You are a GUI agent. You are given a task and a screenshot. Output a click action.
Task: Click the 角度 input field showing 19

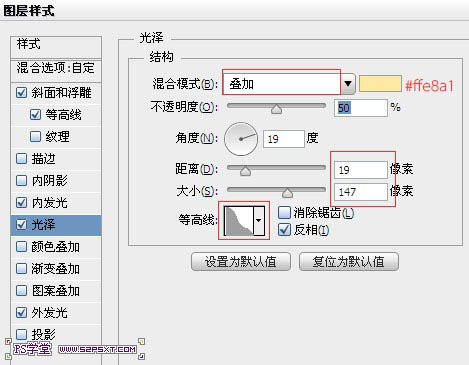[284, 139]
